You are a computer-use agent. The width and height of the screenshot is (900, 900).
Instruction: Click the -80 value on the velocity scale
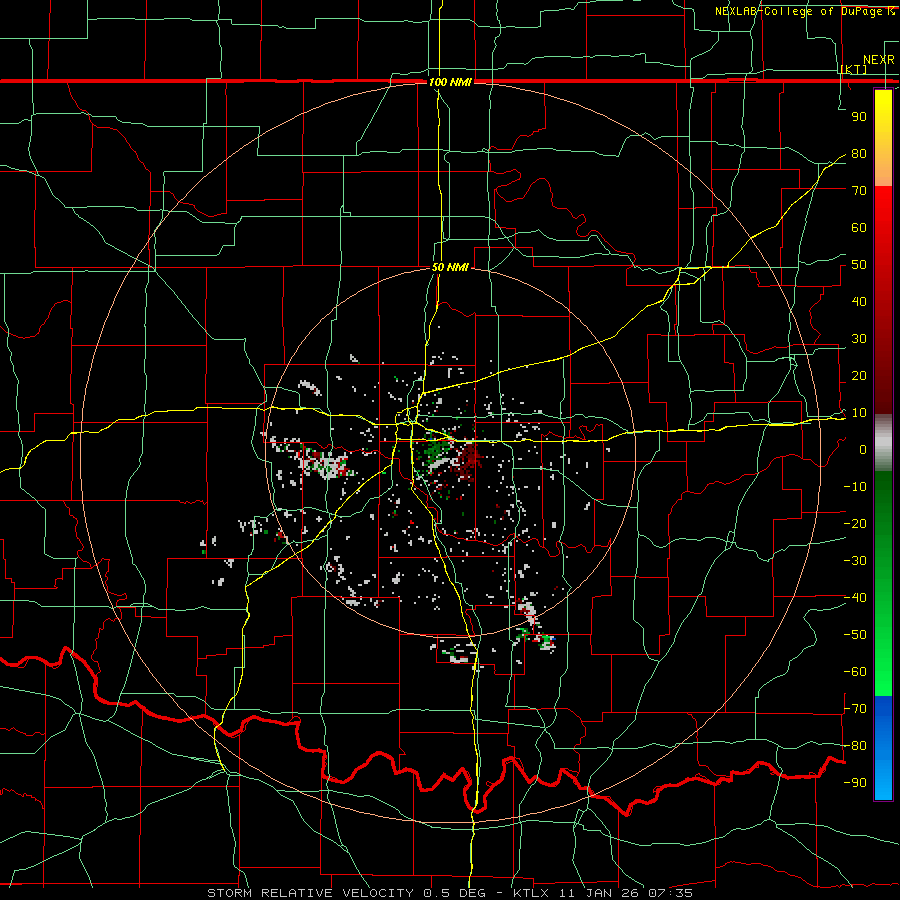click(855, 746)
